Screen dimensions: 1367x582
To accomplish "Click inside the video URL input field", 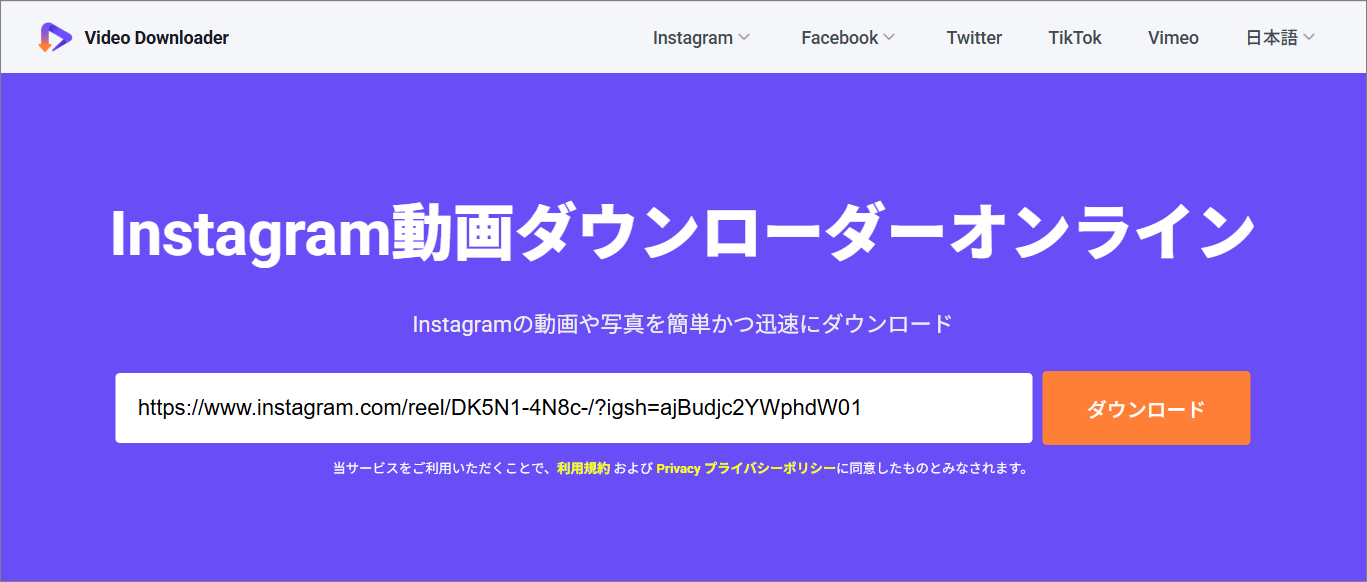I will [x=575, y=407].
